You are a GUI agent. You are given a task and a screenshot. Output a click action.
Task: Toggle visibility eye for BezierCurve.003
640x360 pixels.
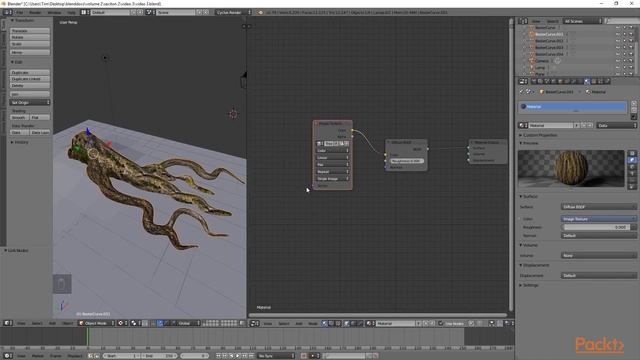tap(618, 47)
